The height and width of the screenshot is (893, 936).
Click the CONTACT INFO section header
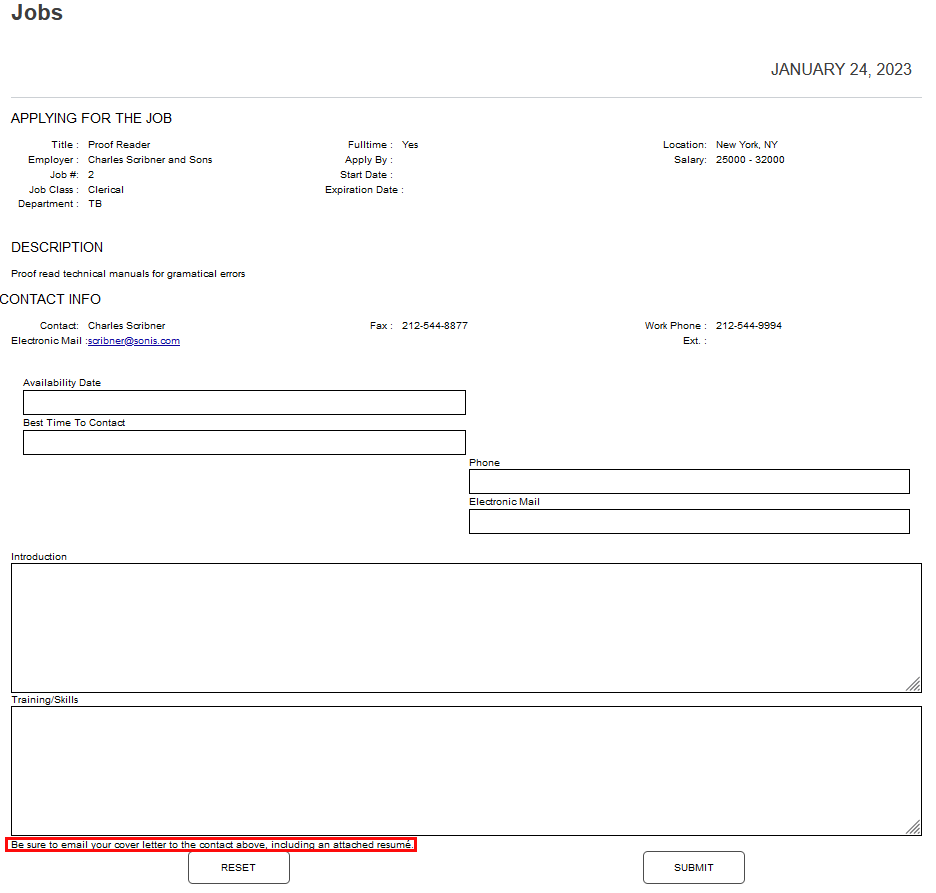50,298
